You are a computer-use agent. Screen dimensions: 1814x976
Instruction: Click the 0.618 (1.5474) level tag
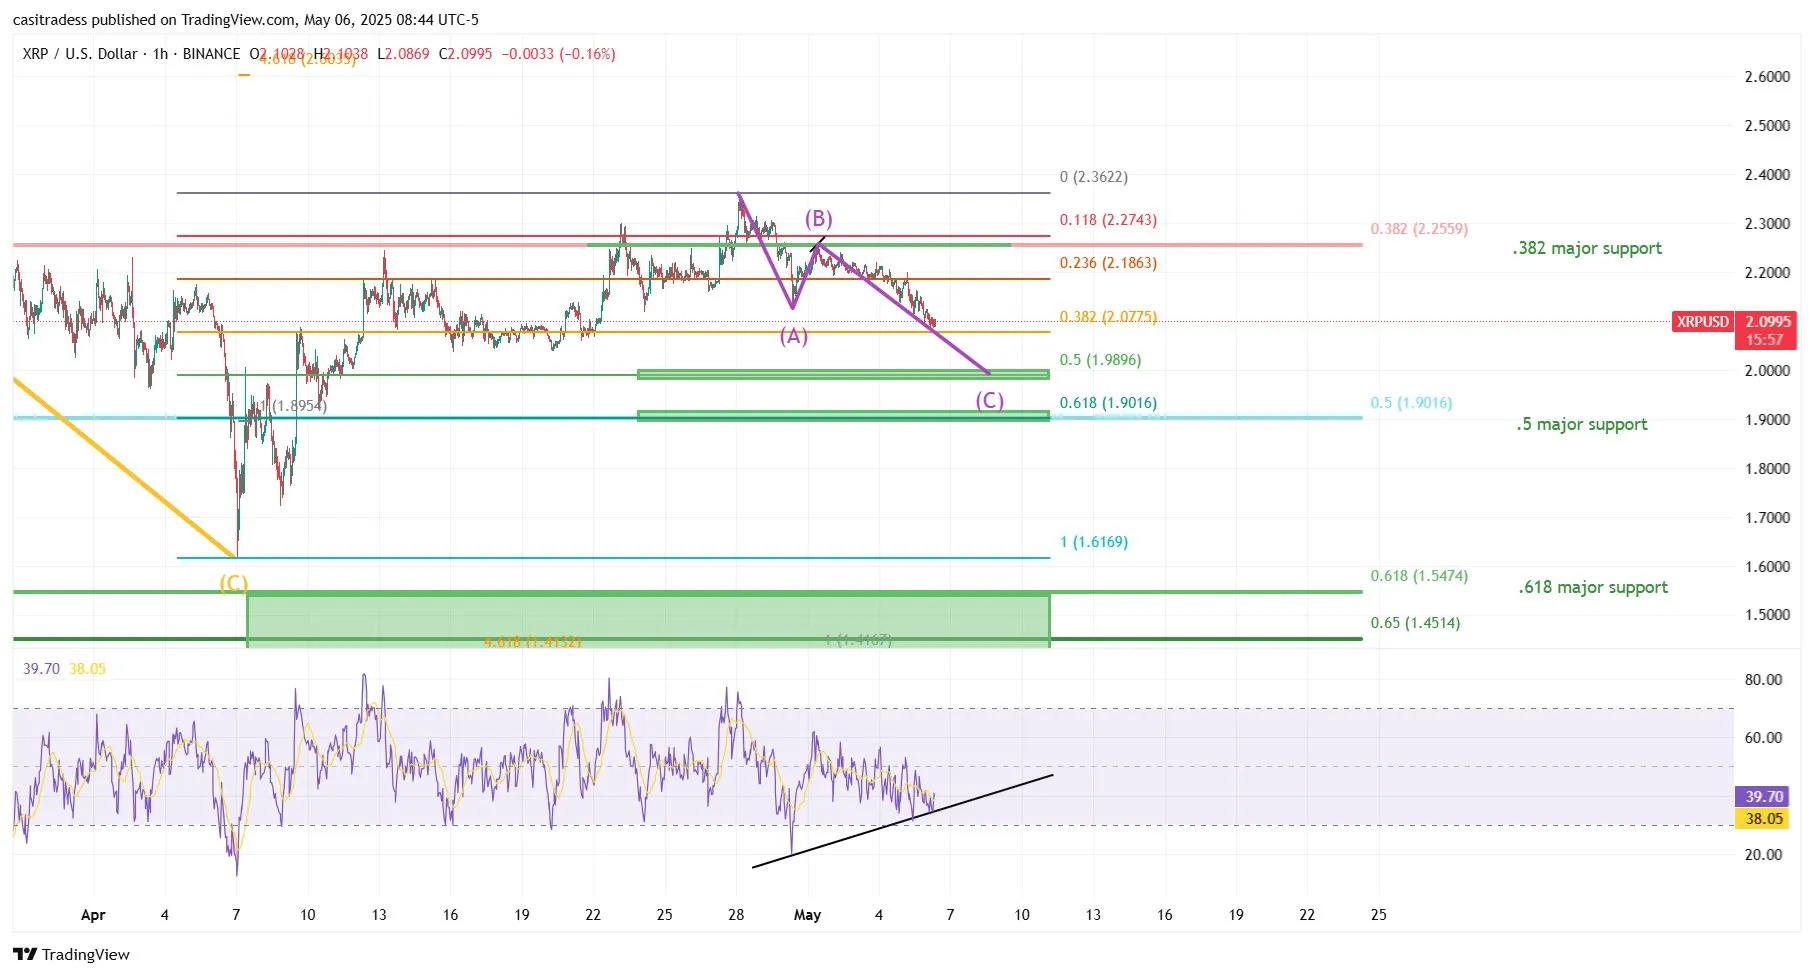(x=1417, y=576)
